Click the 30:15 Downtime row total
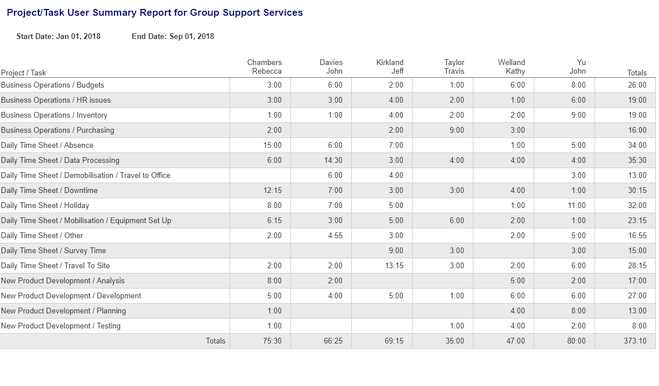 (x=637, y=190)
